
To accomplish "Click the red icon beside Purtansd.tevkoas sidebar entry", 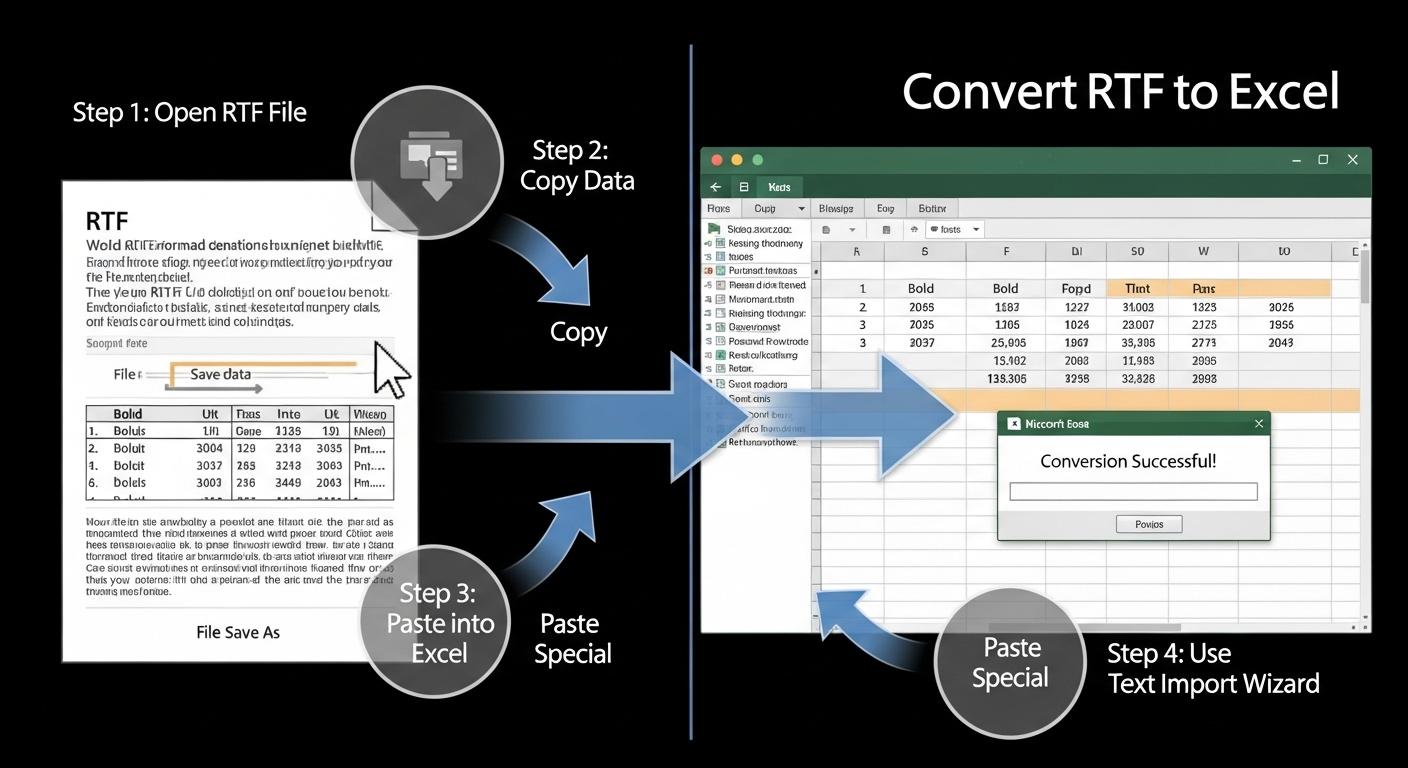I will pyautogui.click(x=708, y=271).
